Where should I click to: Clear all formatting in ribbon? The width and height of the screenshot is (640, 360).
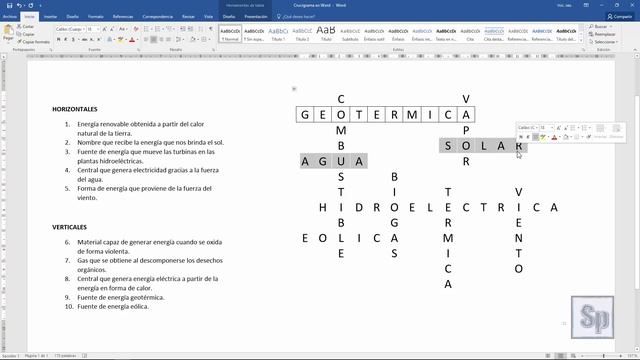(x=136, y=29)
